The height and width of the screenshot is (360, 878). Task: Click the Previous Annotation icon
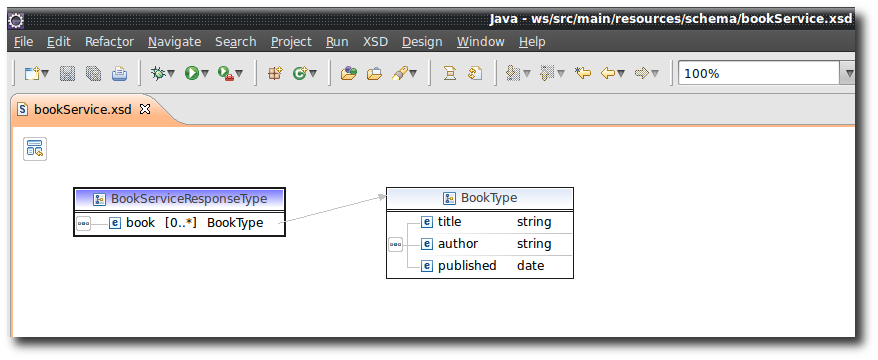547,73
